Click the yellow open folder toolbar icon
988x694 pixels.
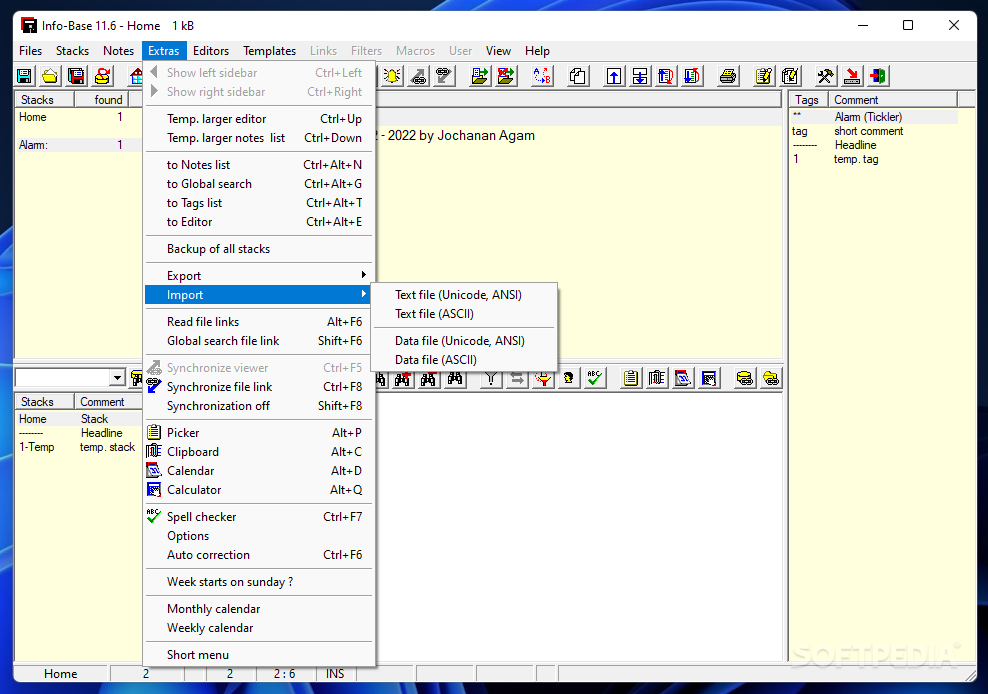tap(50, 76)
